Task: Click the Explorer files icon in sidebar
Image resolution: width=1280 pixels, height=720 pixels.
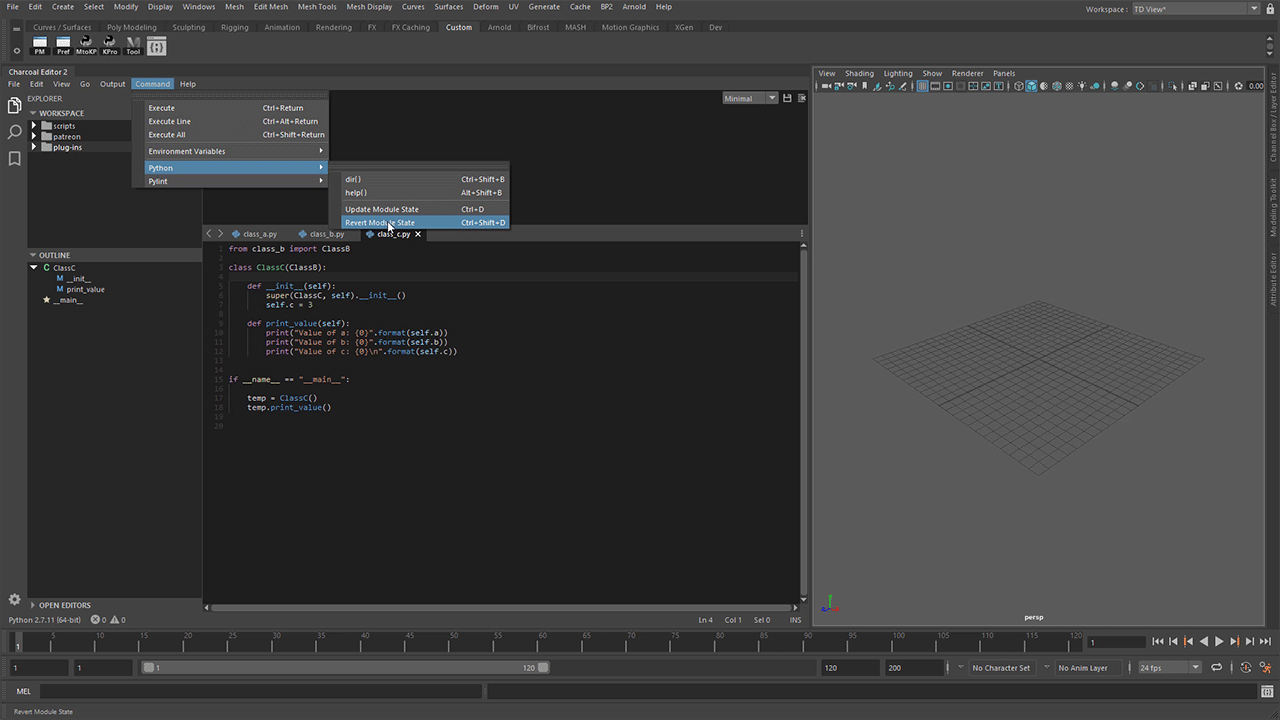Action: coord(14,105)
